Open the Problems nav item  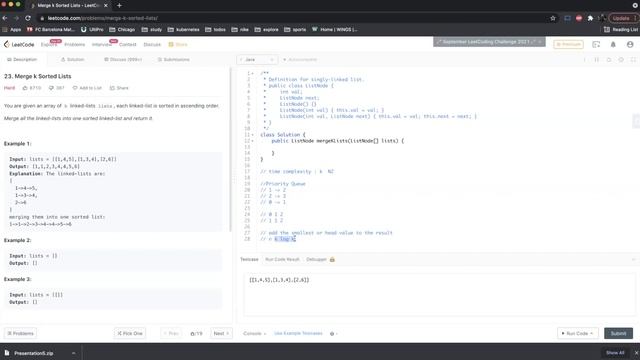point(75,44)
